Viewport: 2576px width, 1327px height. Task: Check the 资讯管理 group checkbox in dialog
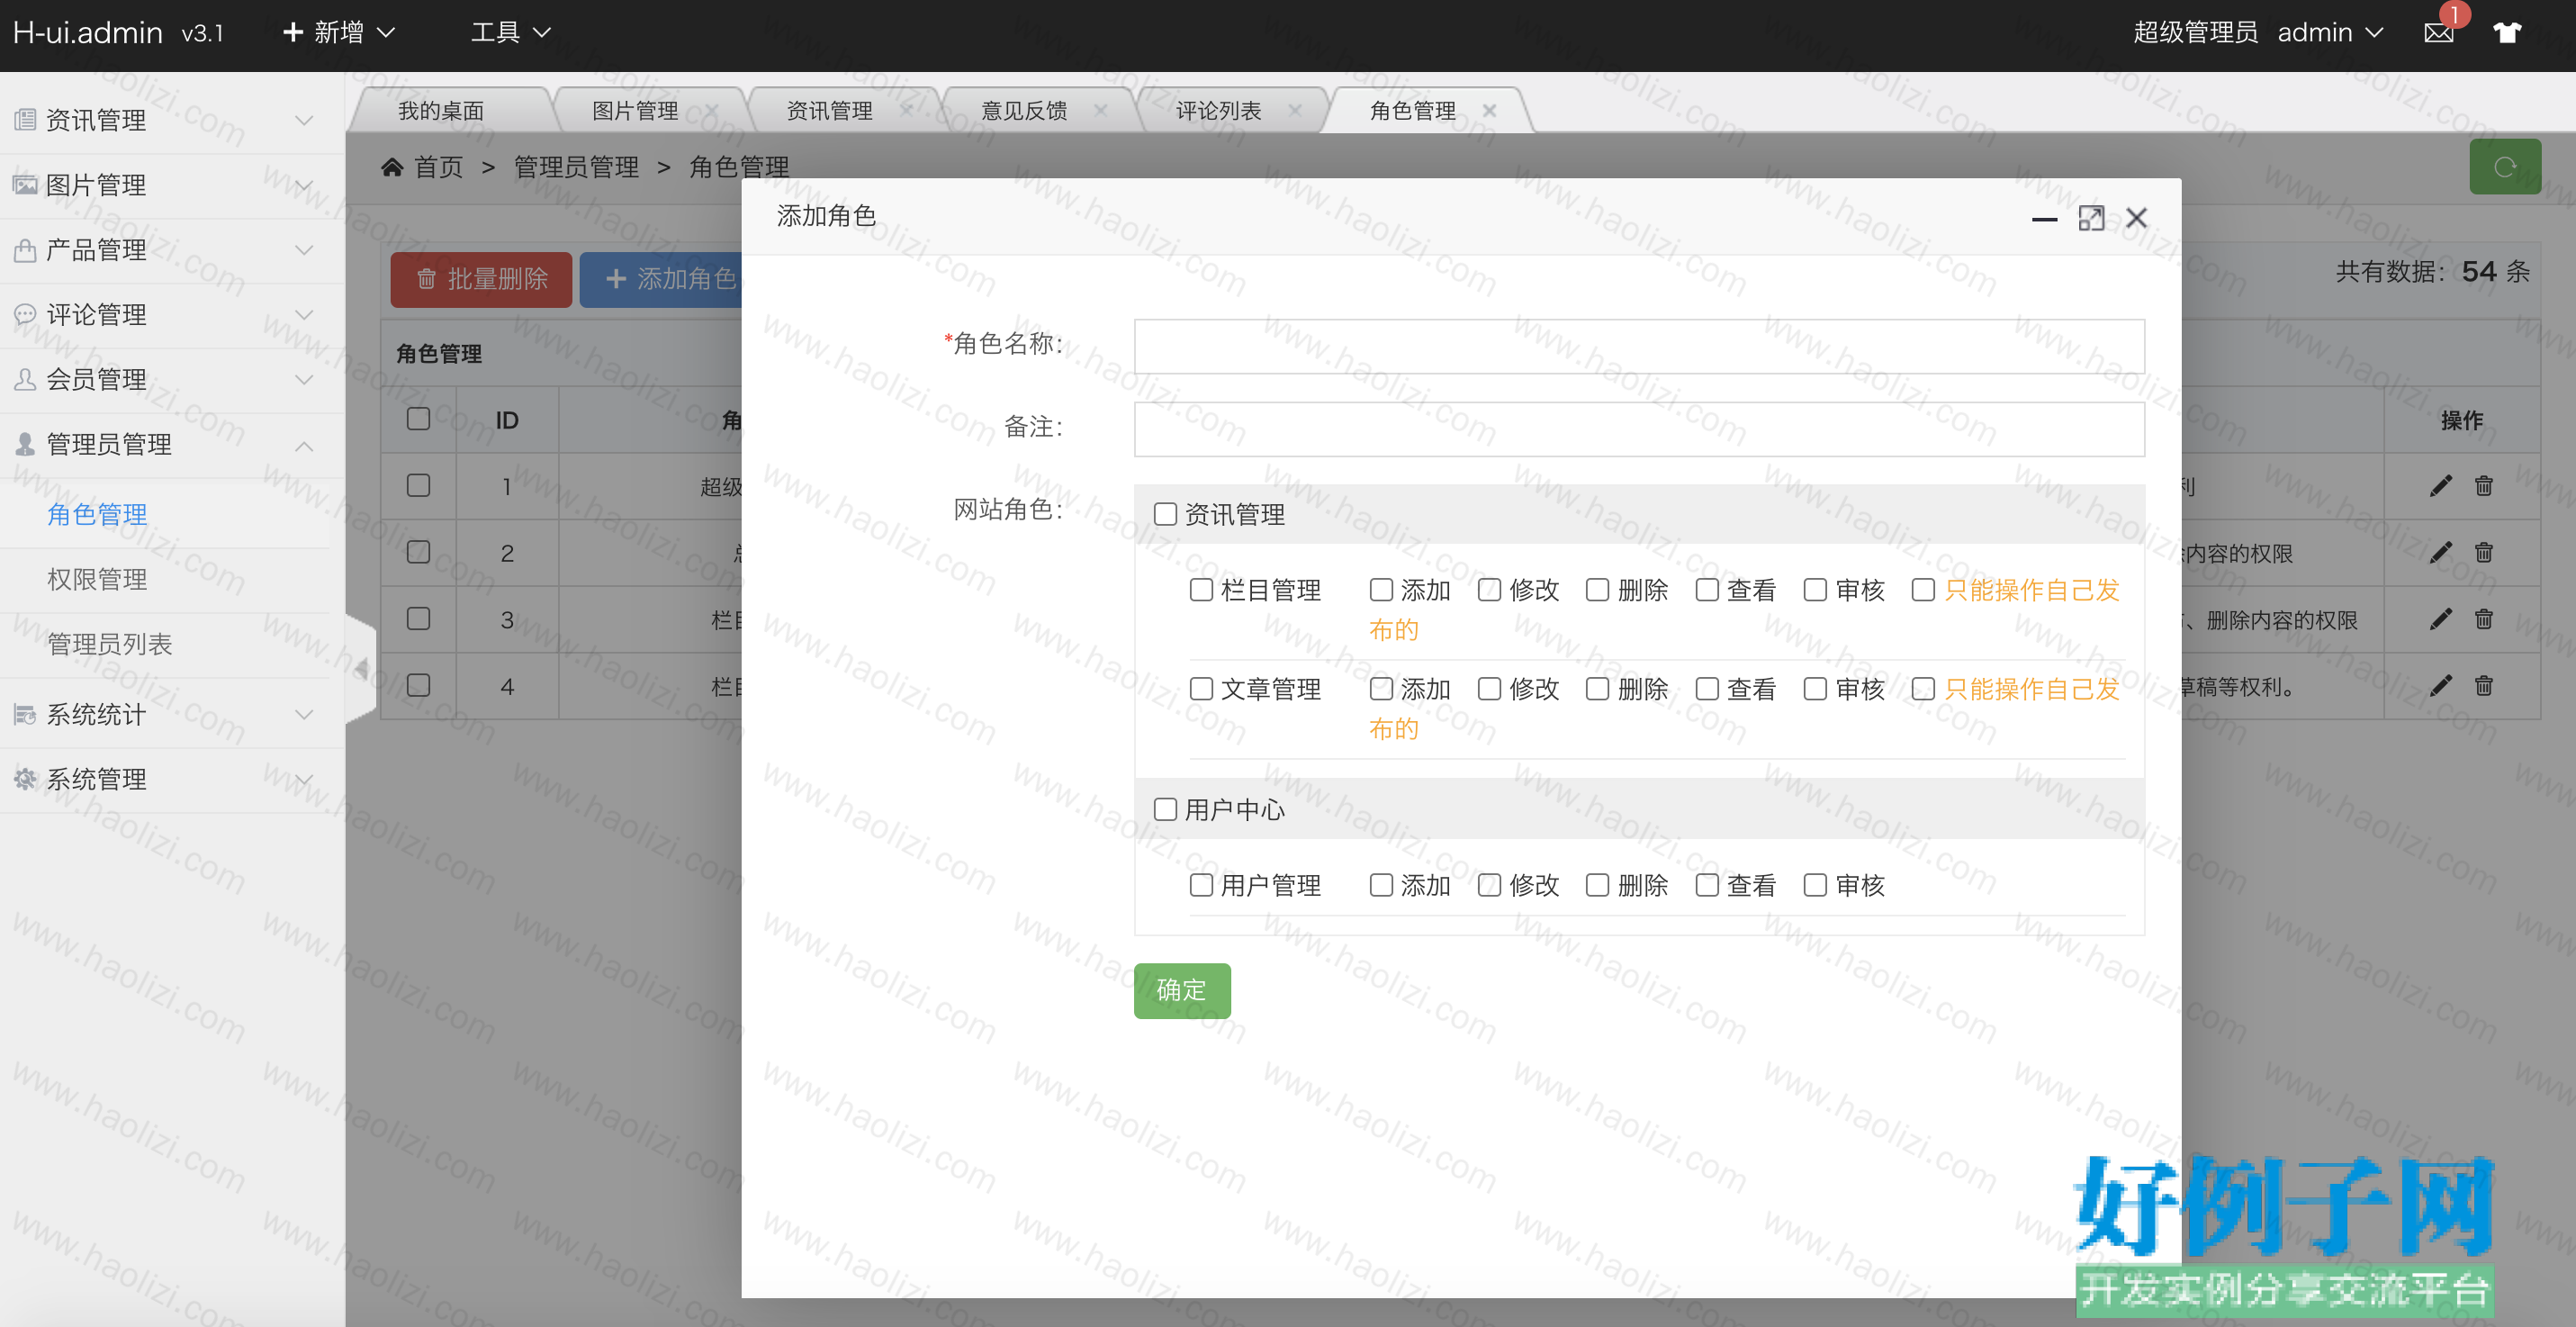[x=1165, y=514]
